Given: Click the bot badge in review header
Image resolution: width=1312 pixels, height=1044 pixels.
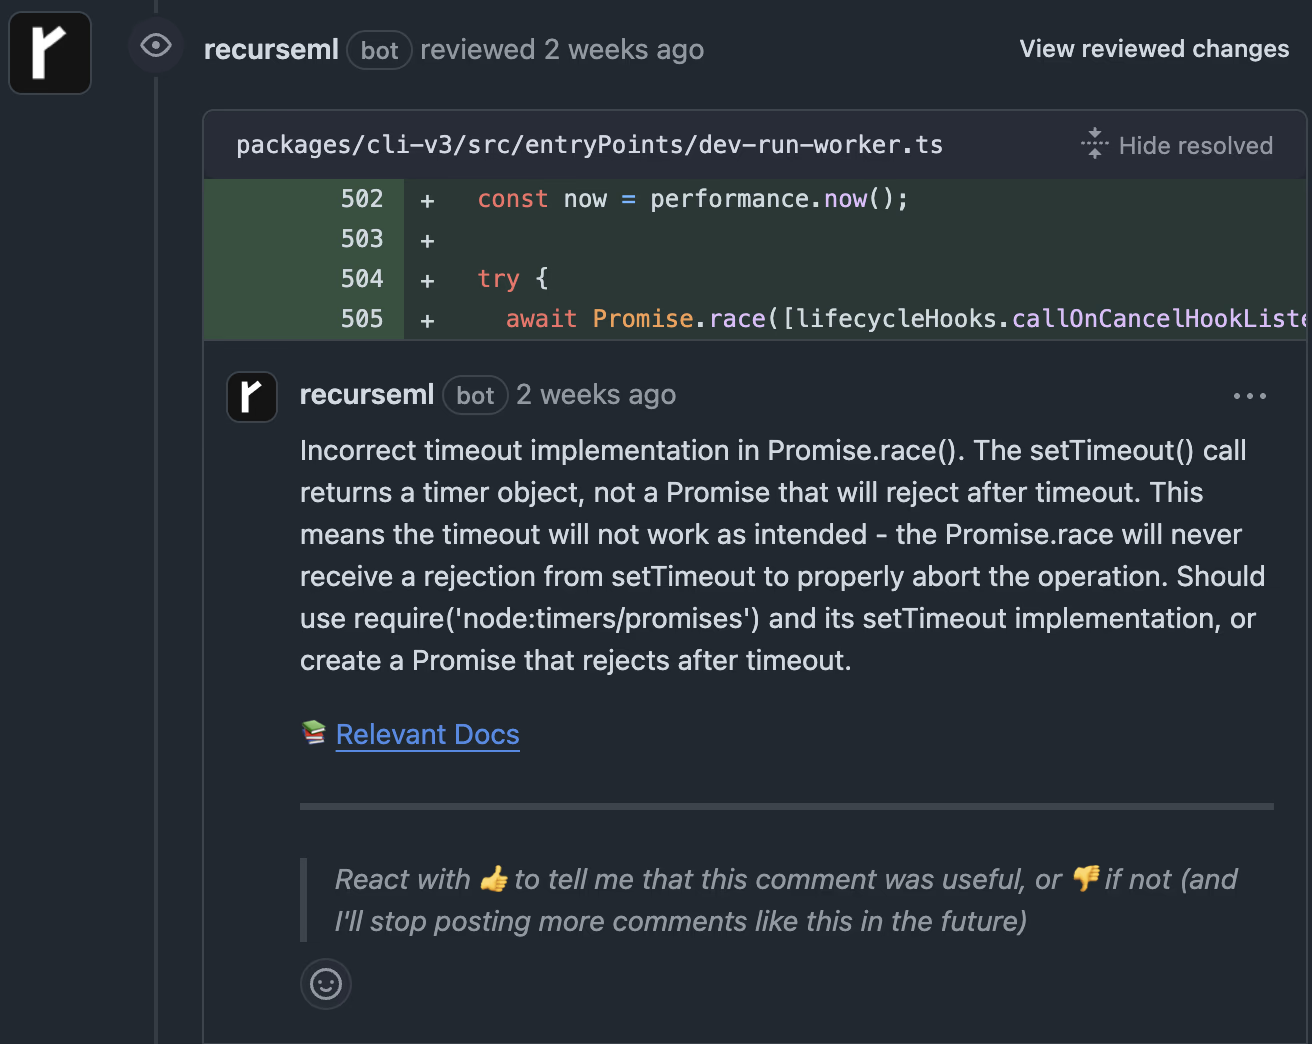Looking at the screenshot, I should 380,50.
